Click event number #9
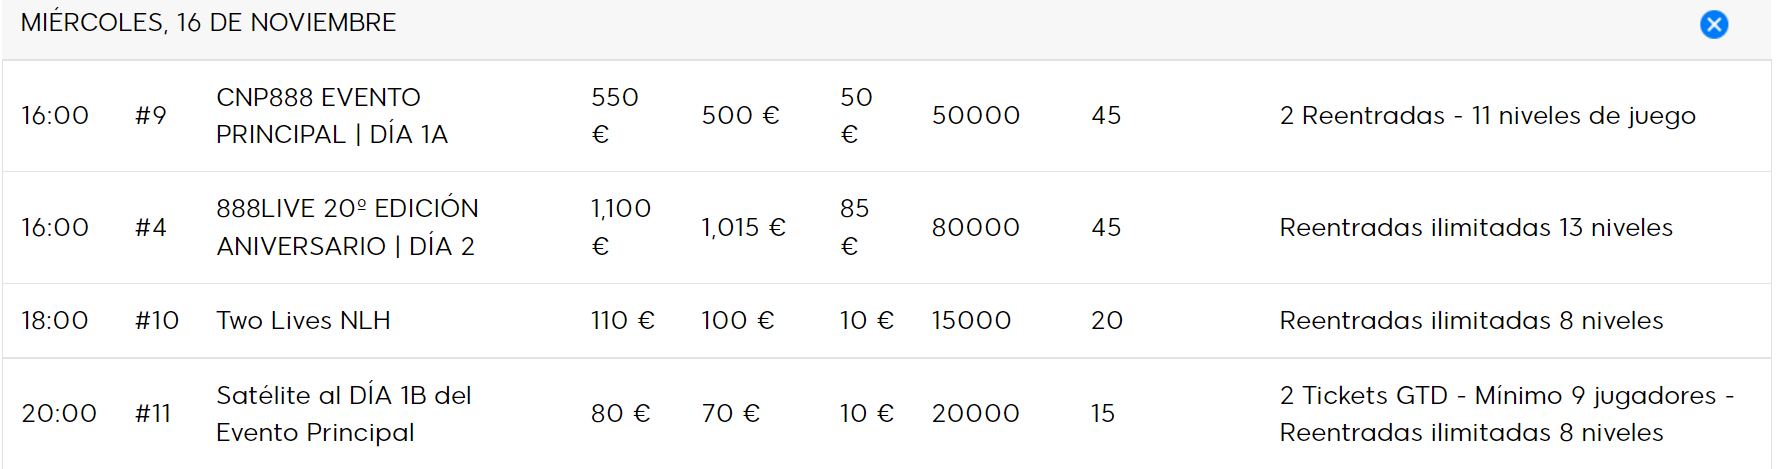Image resolution: width=1776 pixels, height=469 pixels. pyautogui.click(x=151, y=116)
